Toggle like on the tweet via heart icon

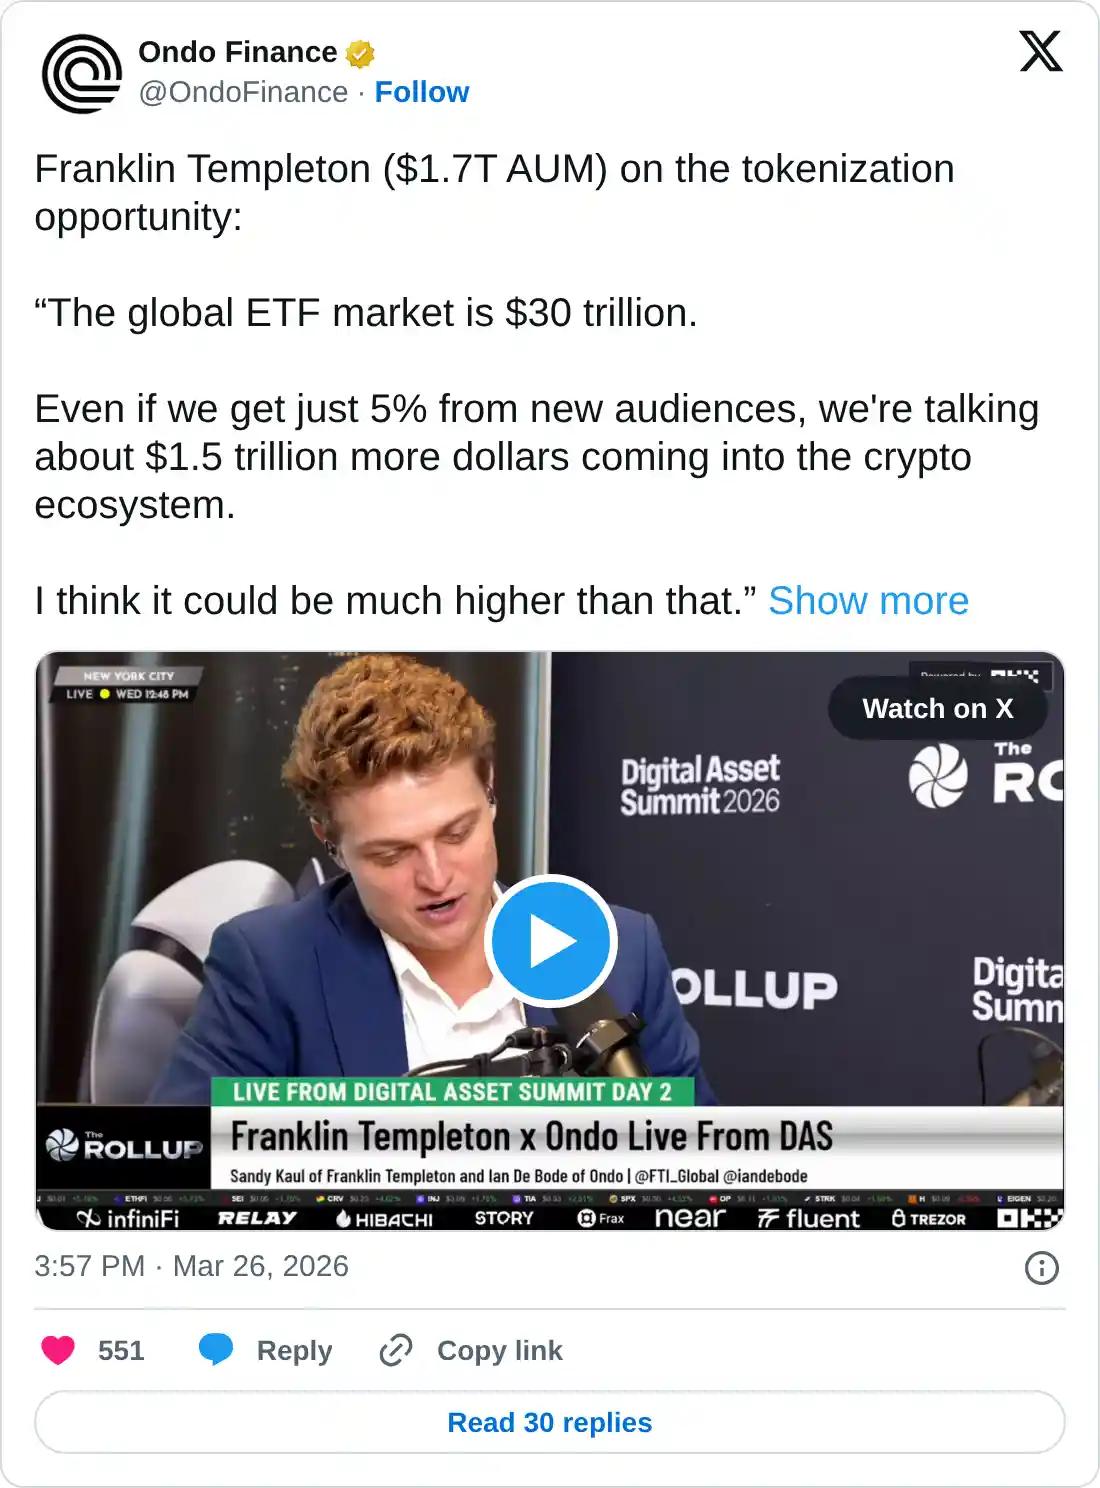tap(58, 1351)
